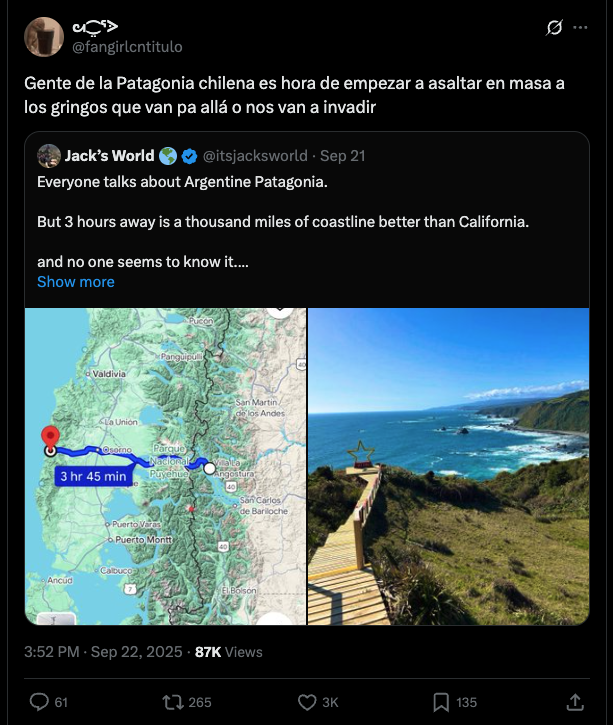Viewport: 613px width, 725px height.
Task: Open the map route image thumbnail
Action: 166,467
